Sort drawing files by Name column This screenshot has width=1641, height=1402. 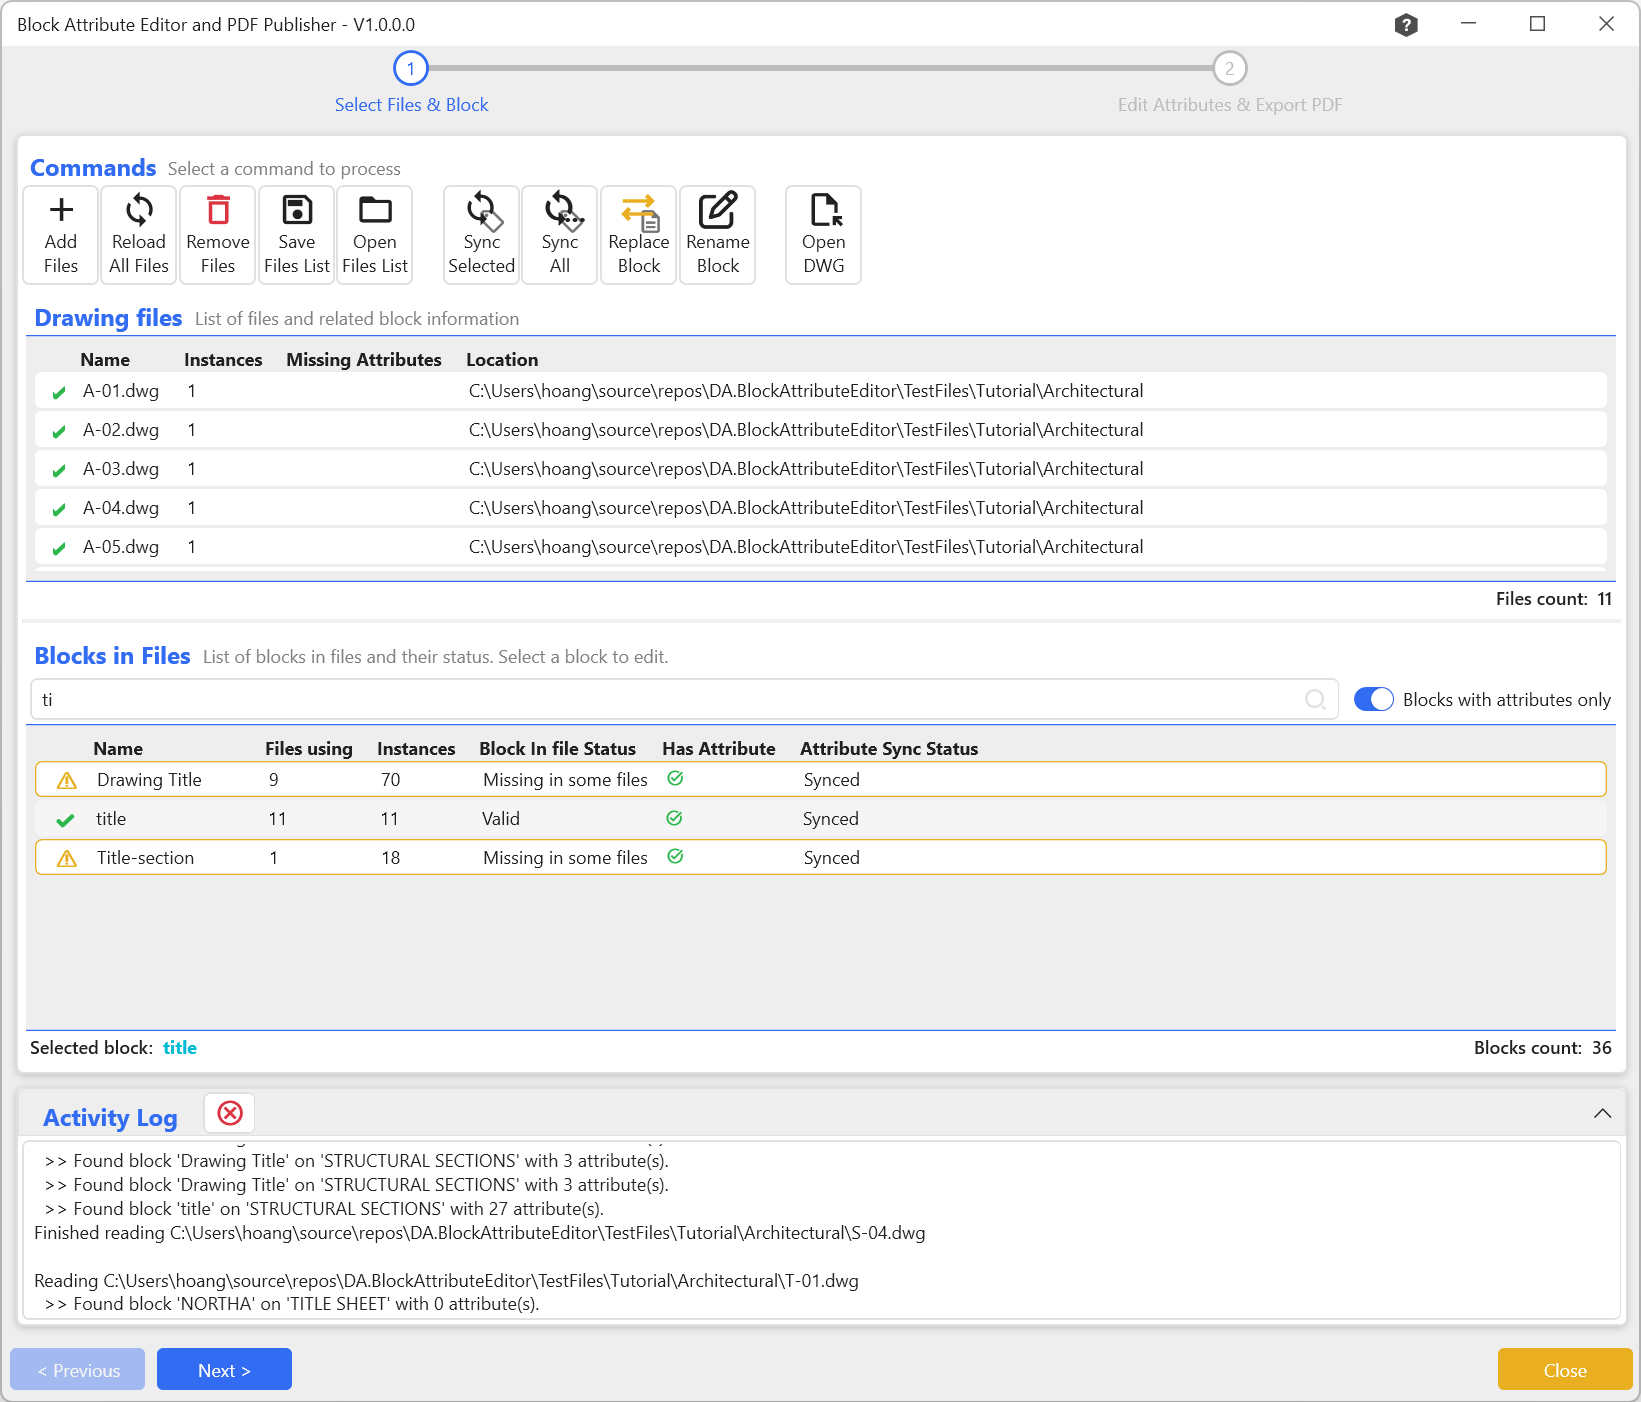click(x=105, y=360)
